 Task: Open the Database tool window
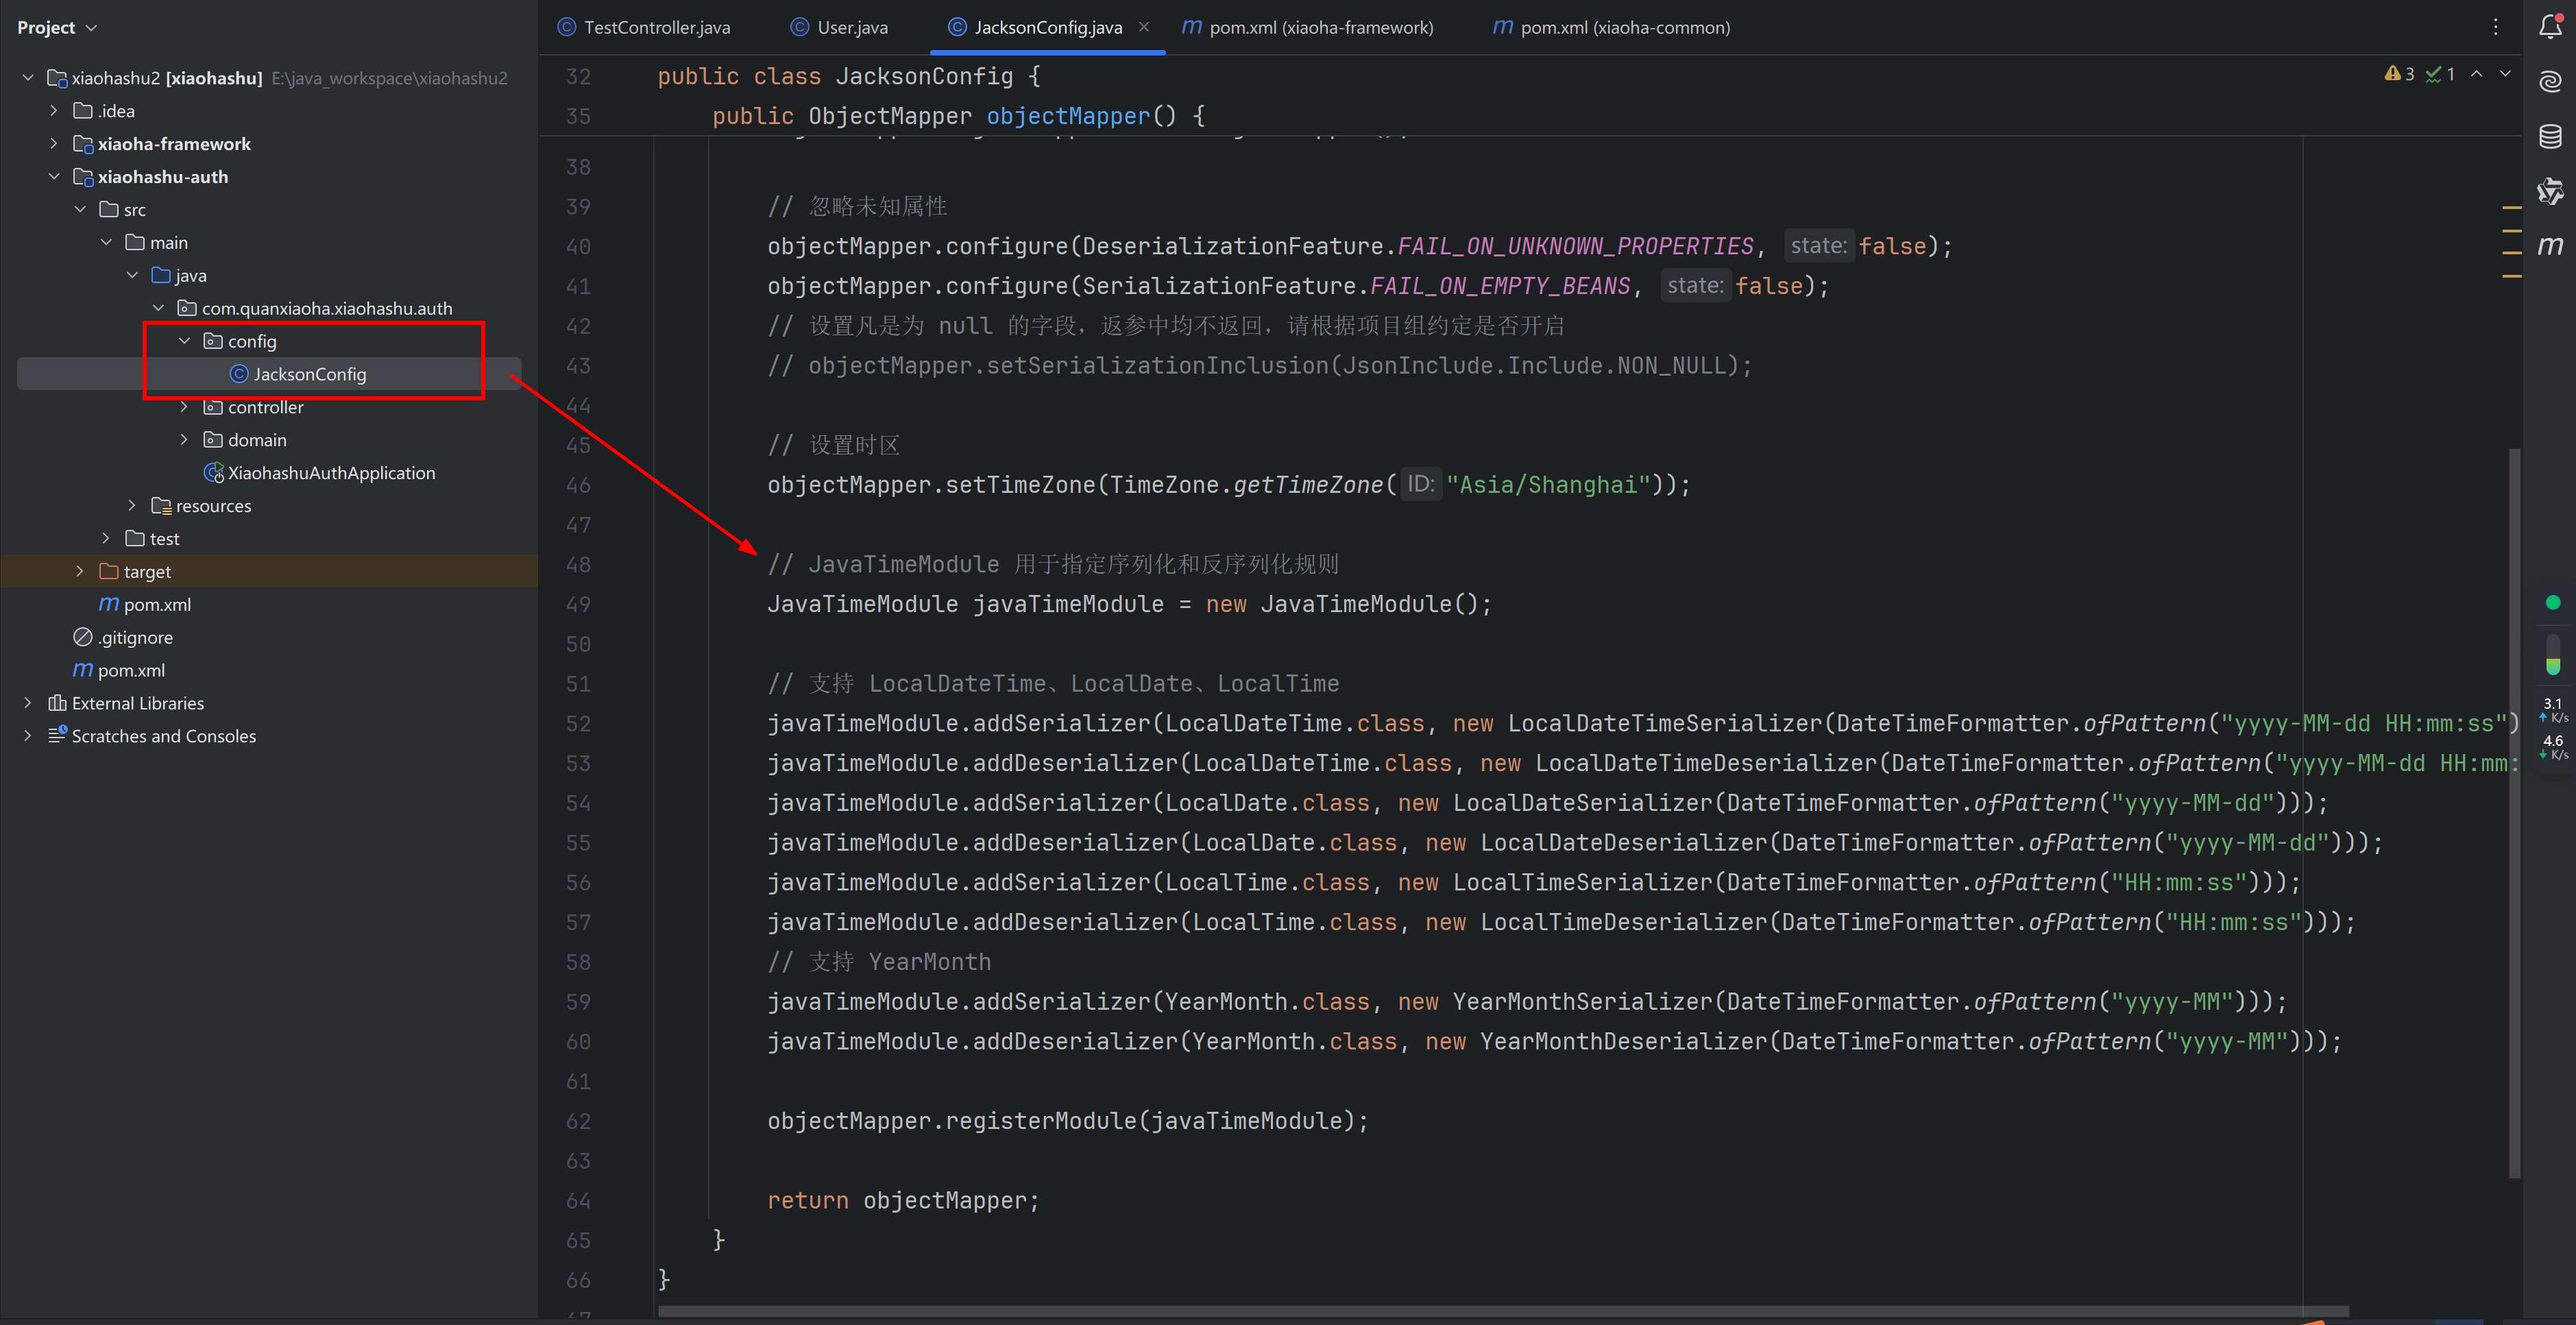(x=2550, y=136)
